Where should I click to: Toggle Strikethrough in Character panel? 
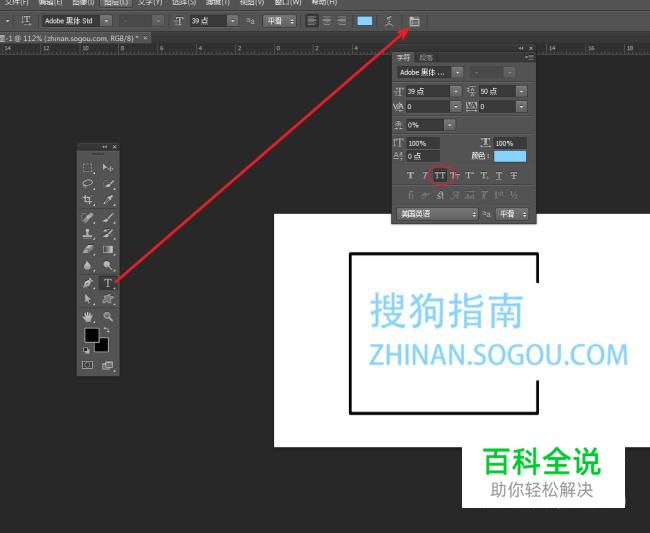coord(514,176)
